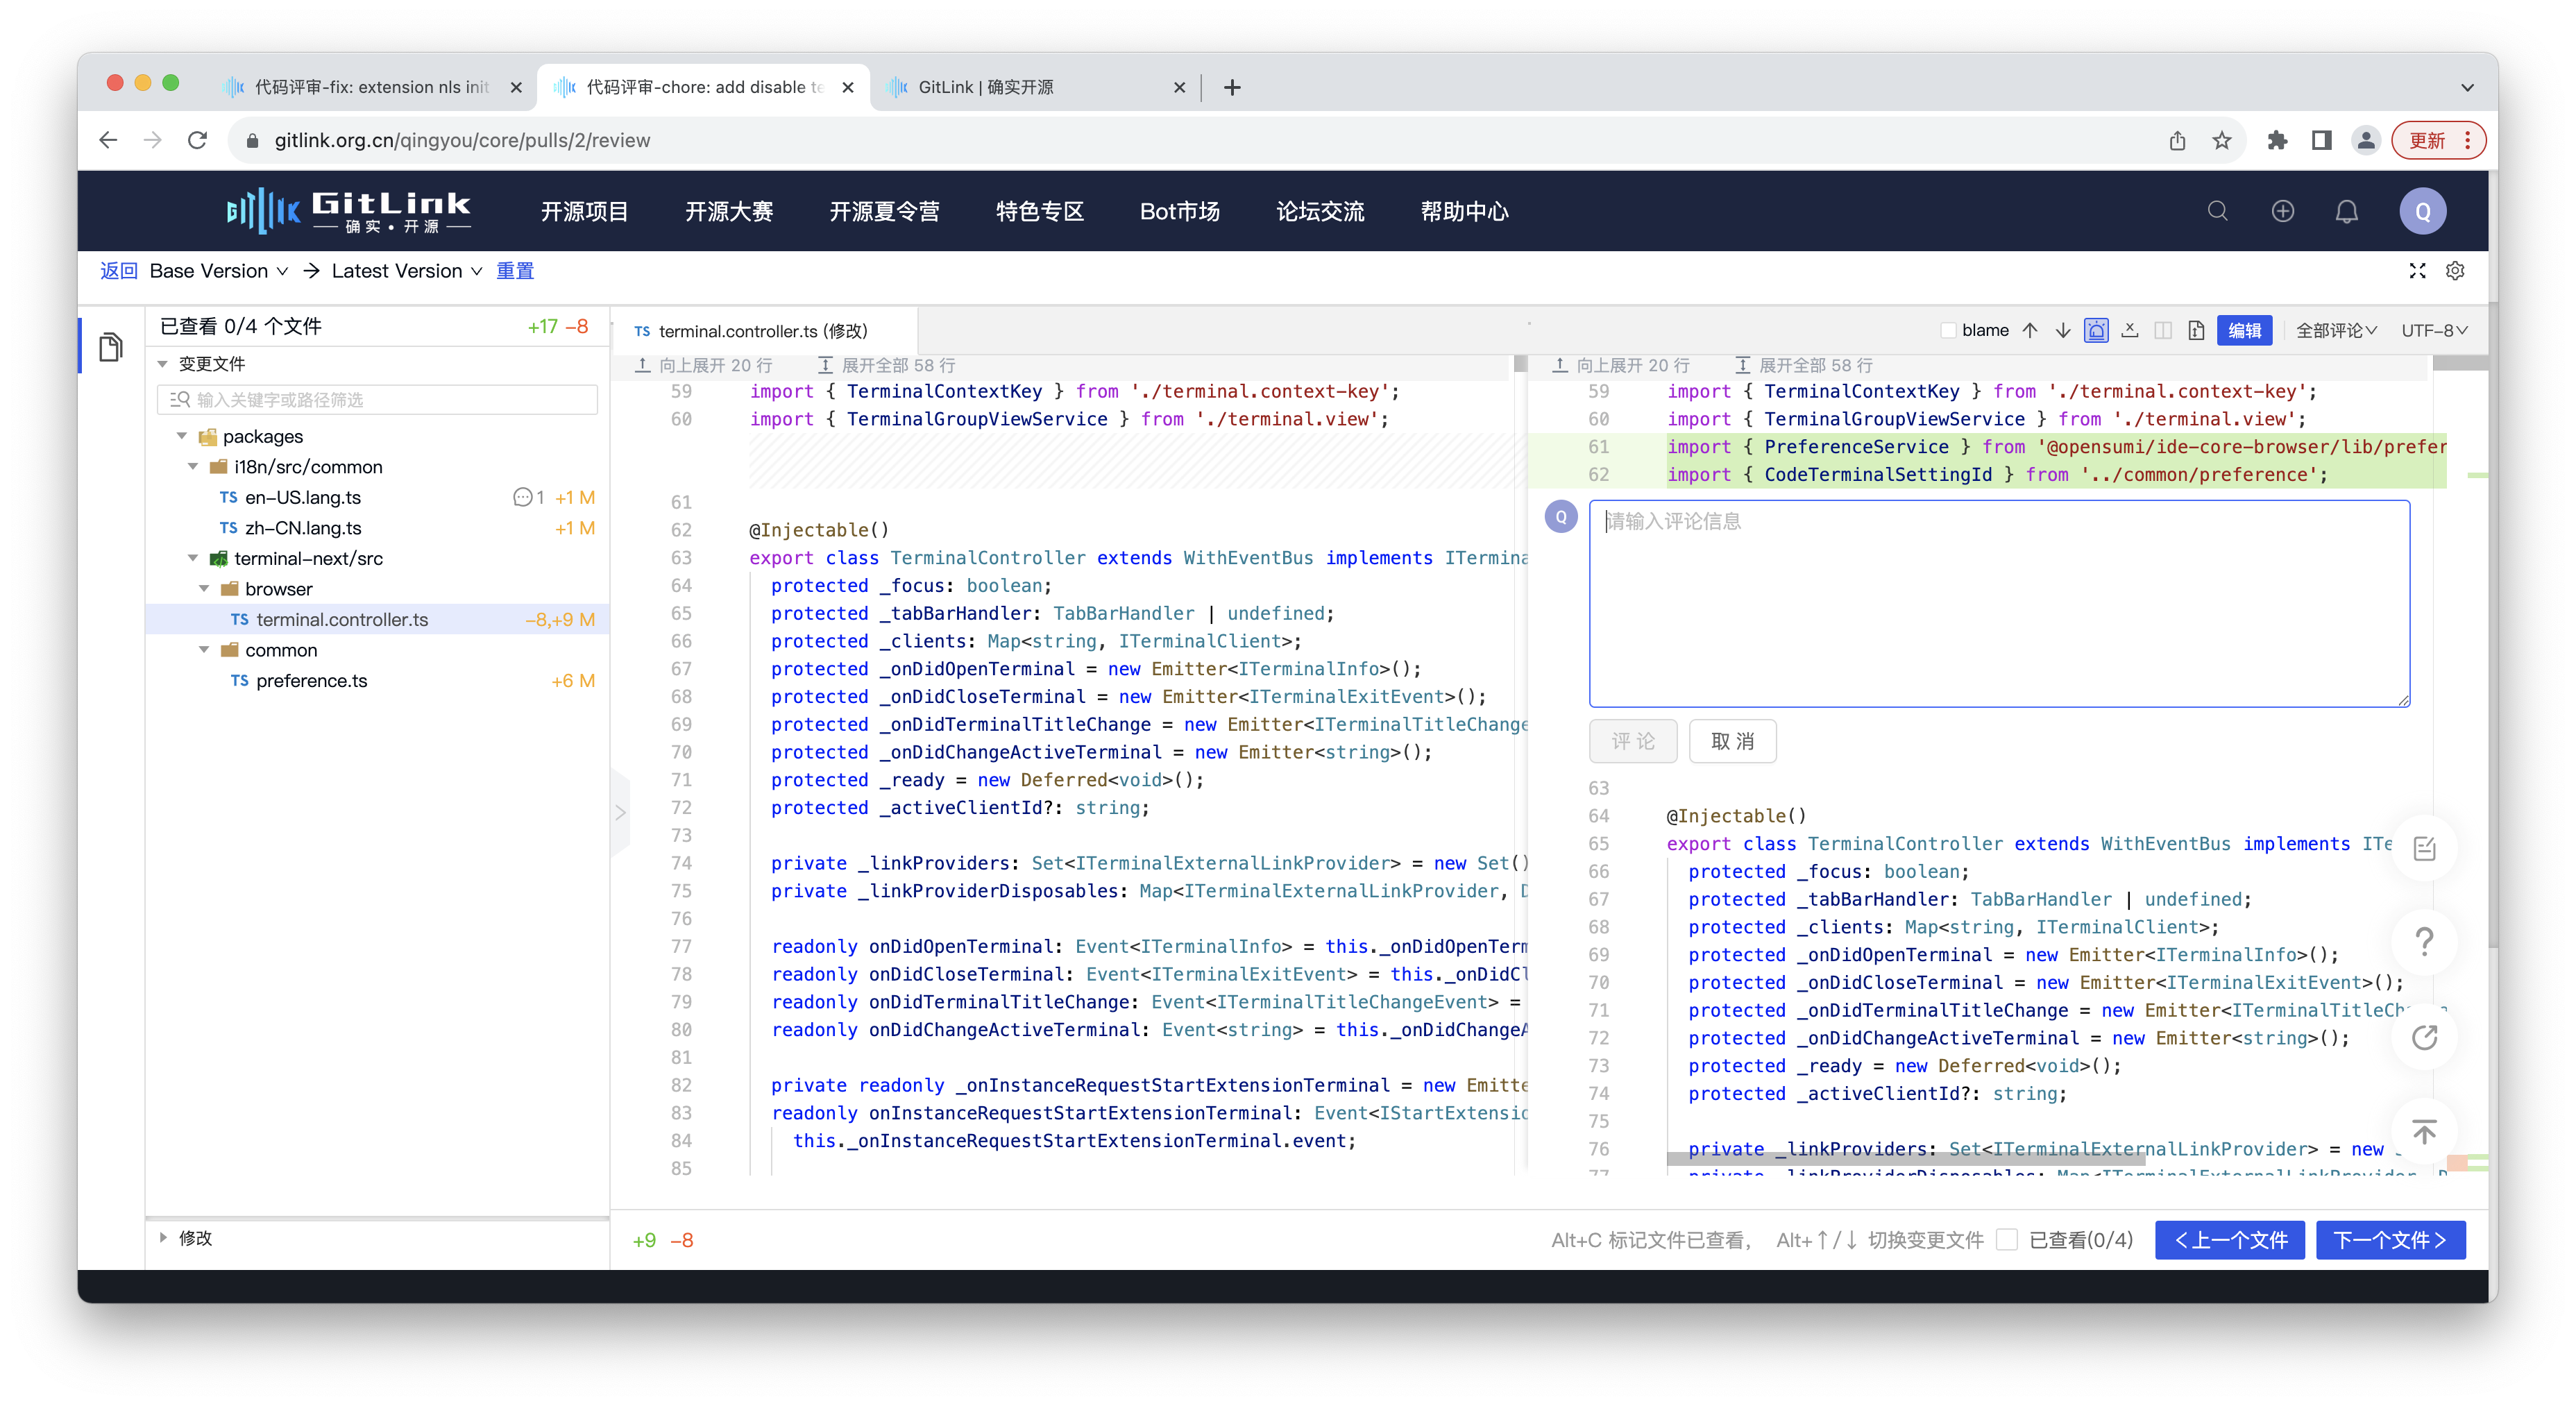Enter fullscreen mode for the review view

(x=2417, y=271)
